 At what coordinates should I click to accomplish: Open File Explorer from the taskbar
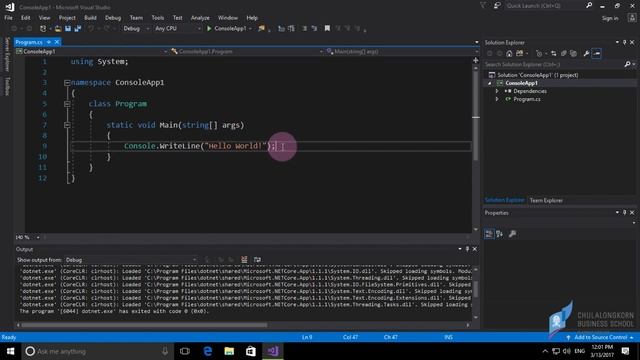coord(229,351)
